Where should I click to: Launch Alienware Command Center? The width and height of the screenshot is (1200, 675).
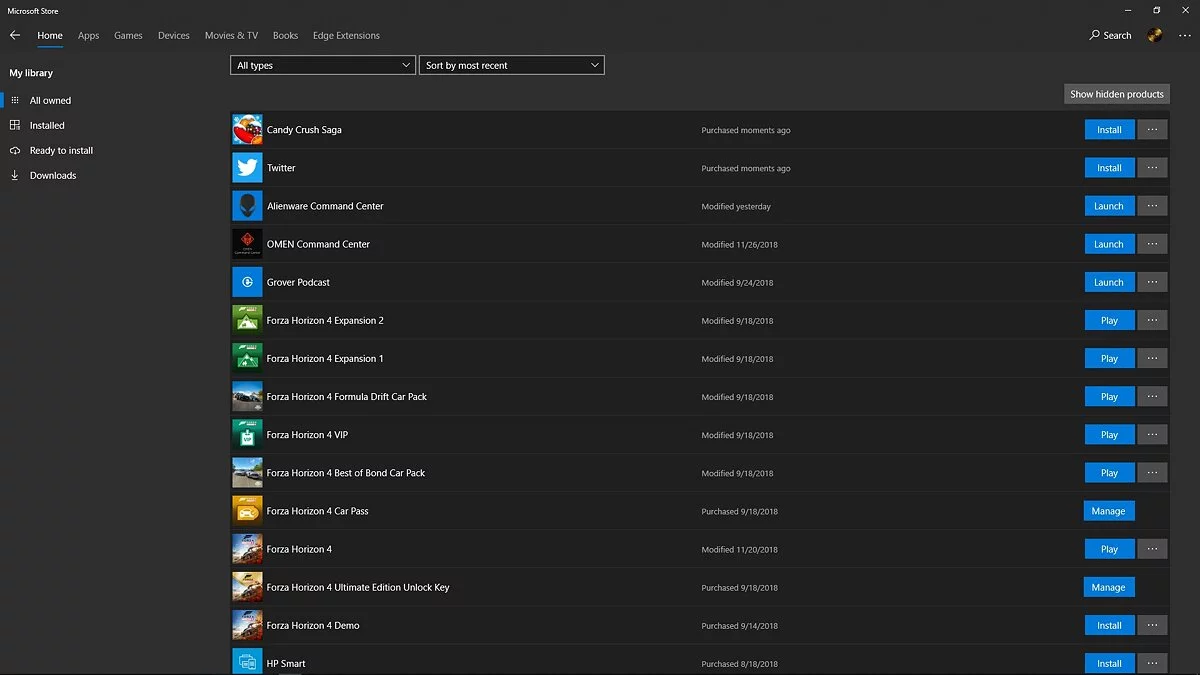[1109, 206]
